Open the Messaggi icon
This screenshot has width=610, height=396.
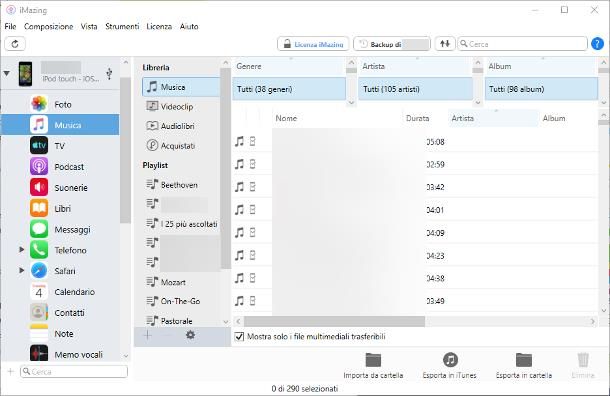[x=39, y=229]
